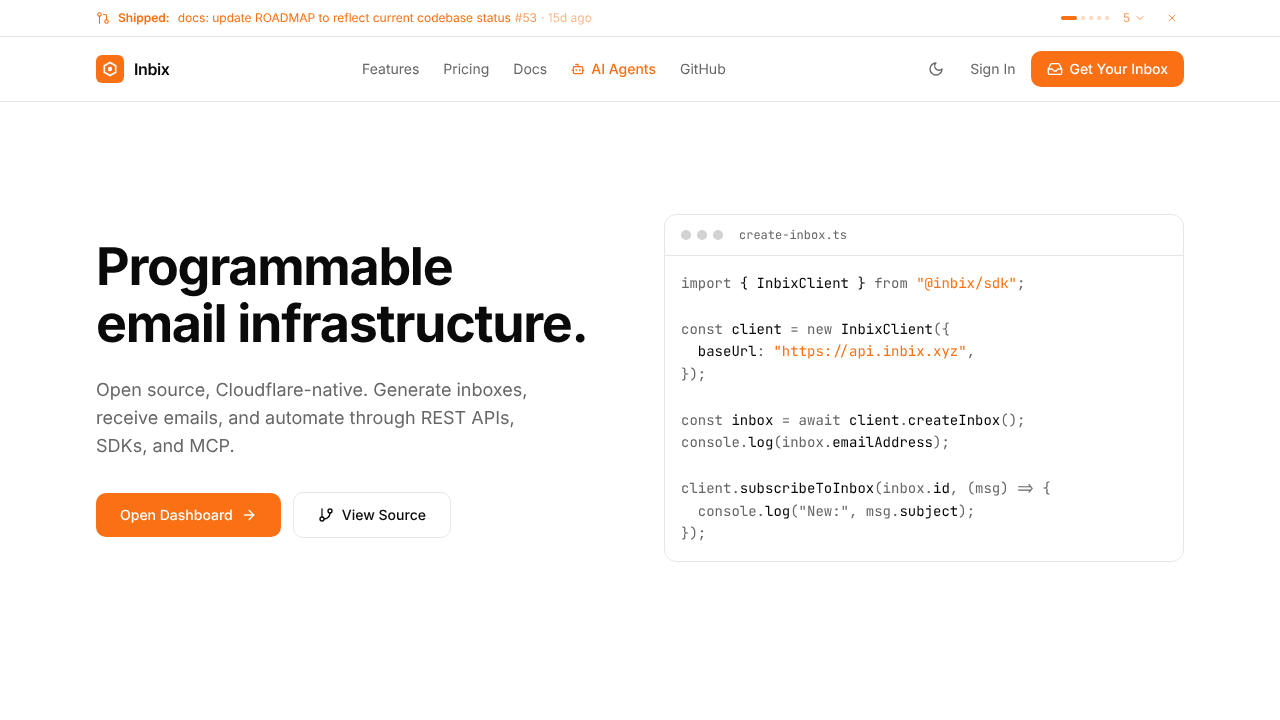Toggle dark mode with the moon icon
Viewport: 1280px width, 720px height.
936,69
